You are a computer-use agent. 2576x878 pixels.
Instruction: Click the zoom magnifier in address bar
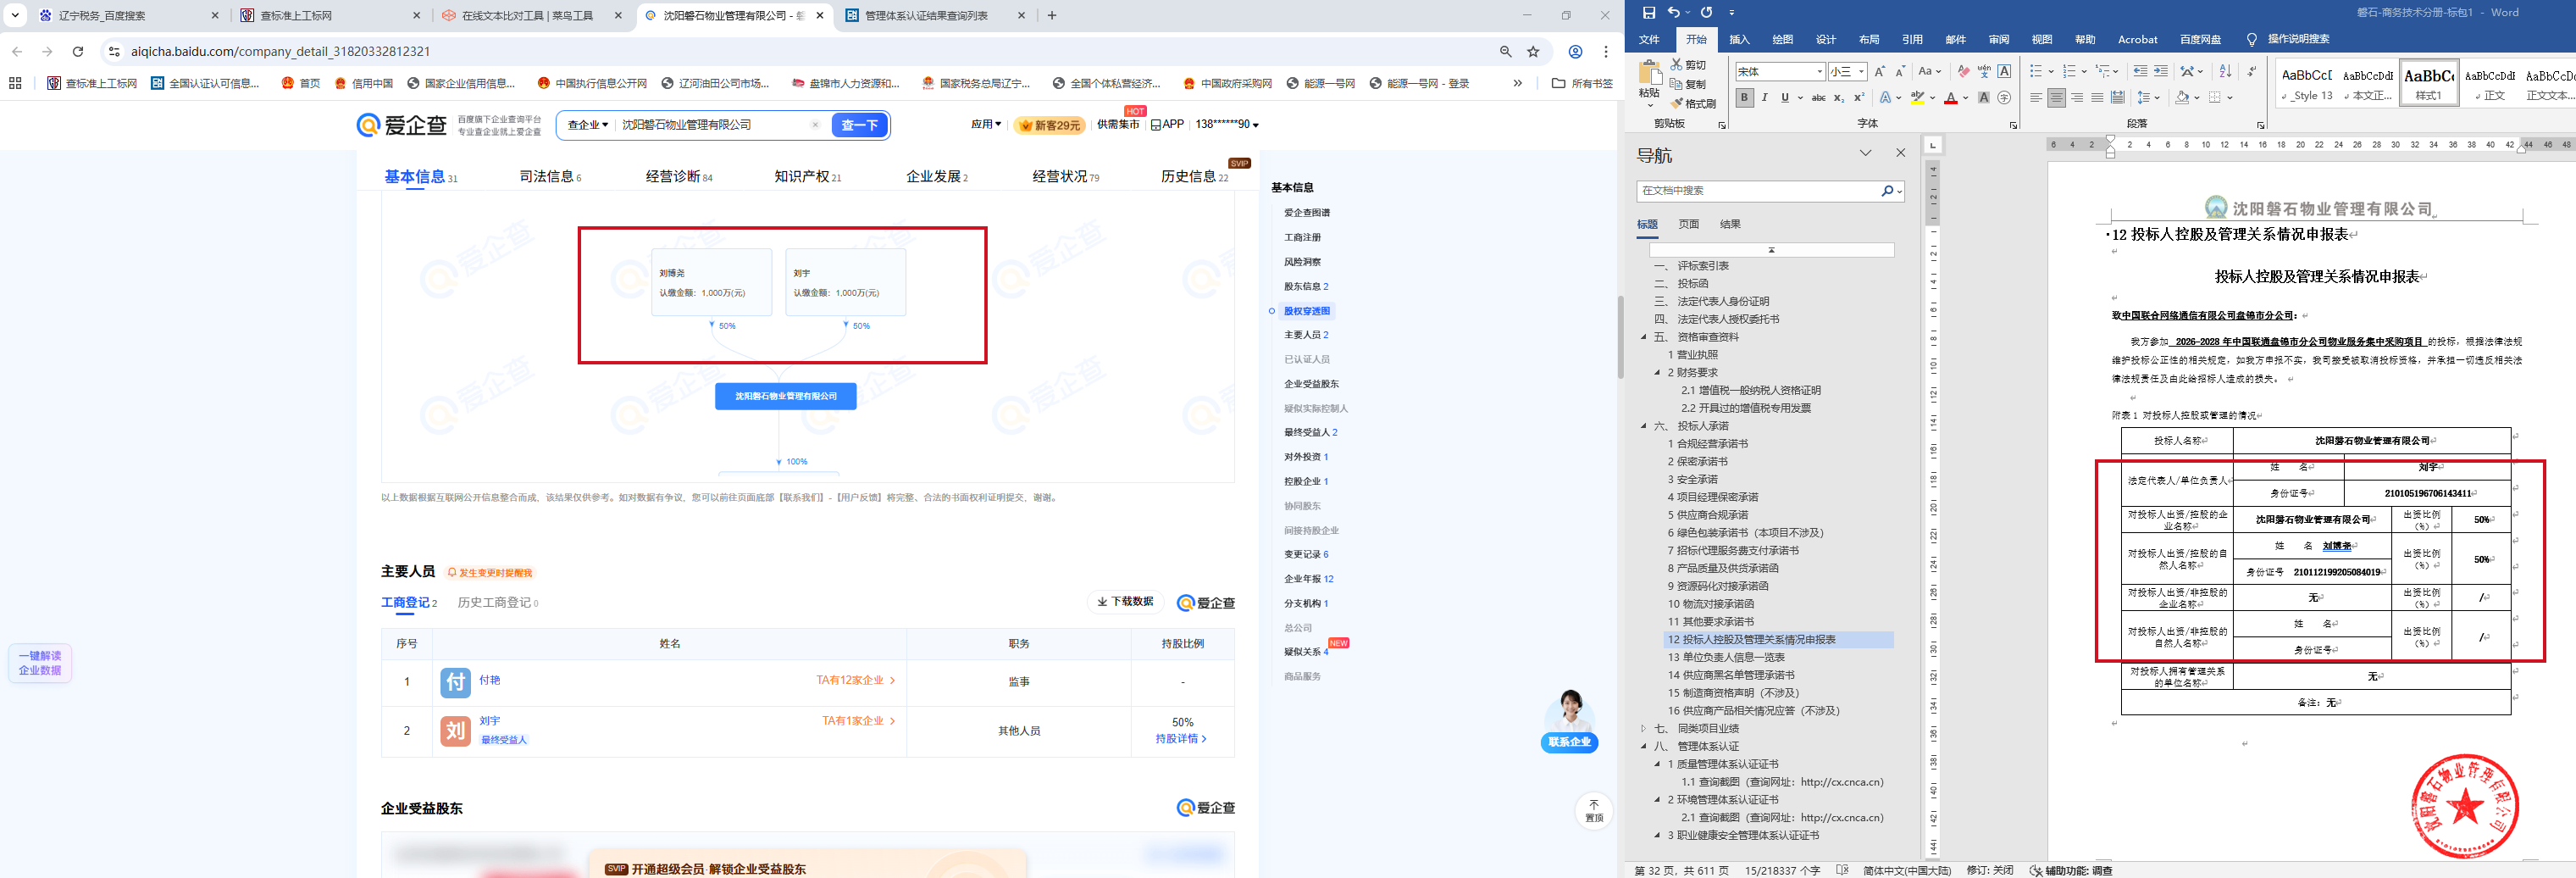click(x=1505, y=51)
